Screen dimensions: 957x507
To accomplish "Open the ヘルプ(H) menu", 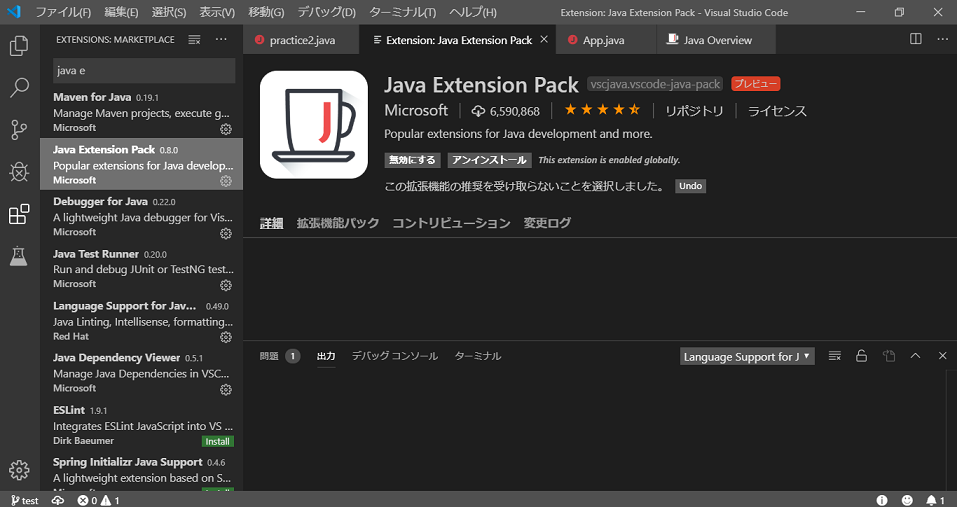I will 472,12.
